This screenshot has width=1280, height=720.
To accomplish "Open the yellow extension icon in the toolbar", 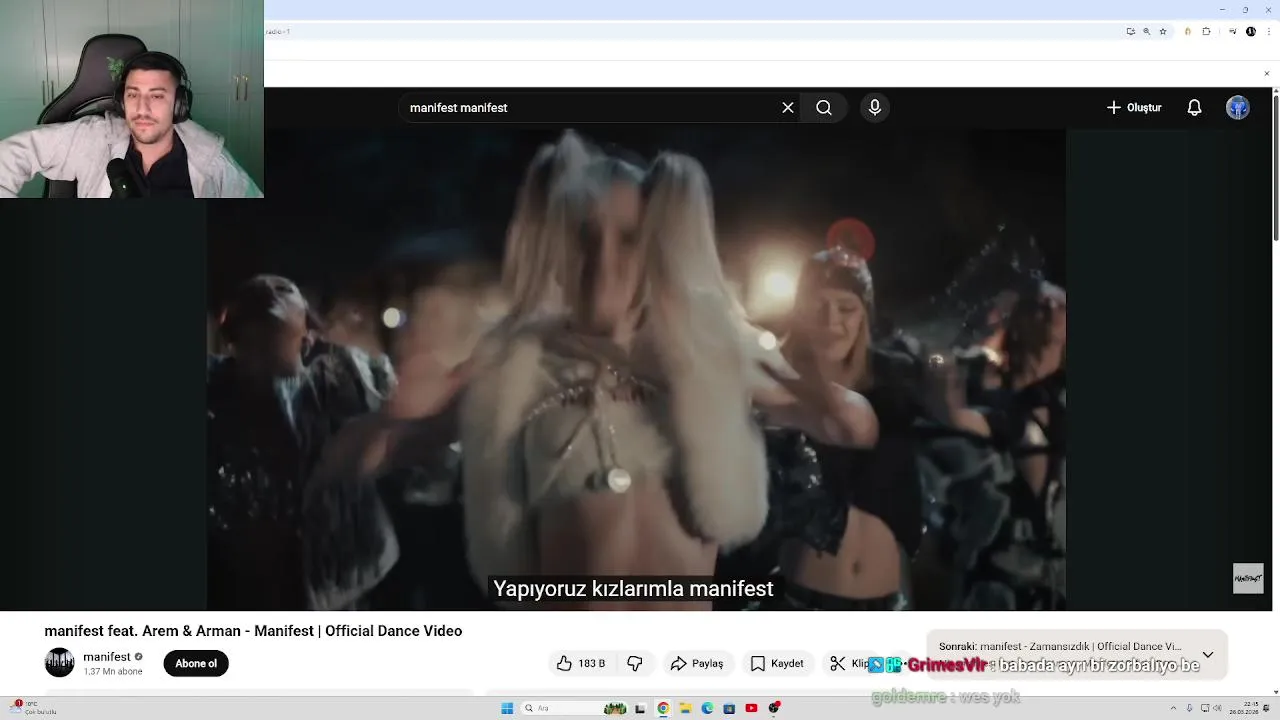I will pyautogui.click(x=1188, y=31).
